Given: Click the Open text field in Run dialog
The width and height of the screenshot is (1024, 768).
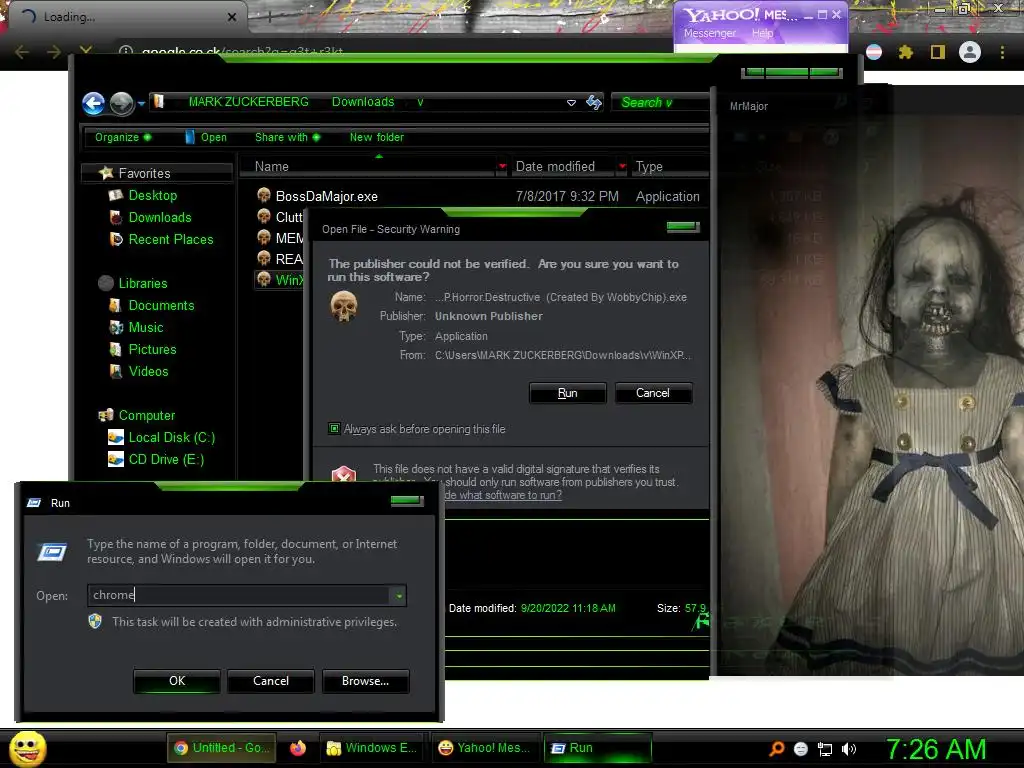Looking at the screenshot, I should coord(238,595).
